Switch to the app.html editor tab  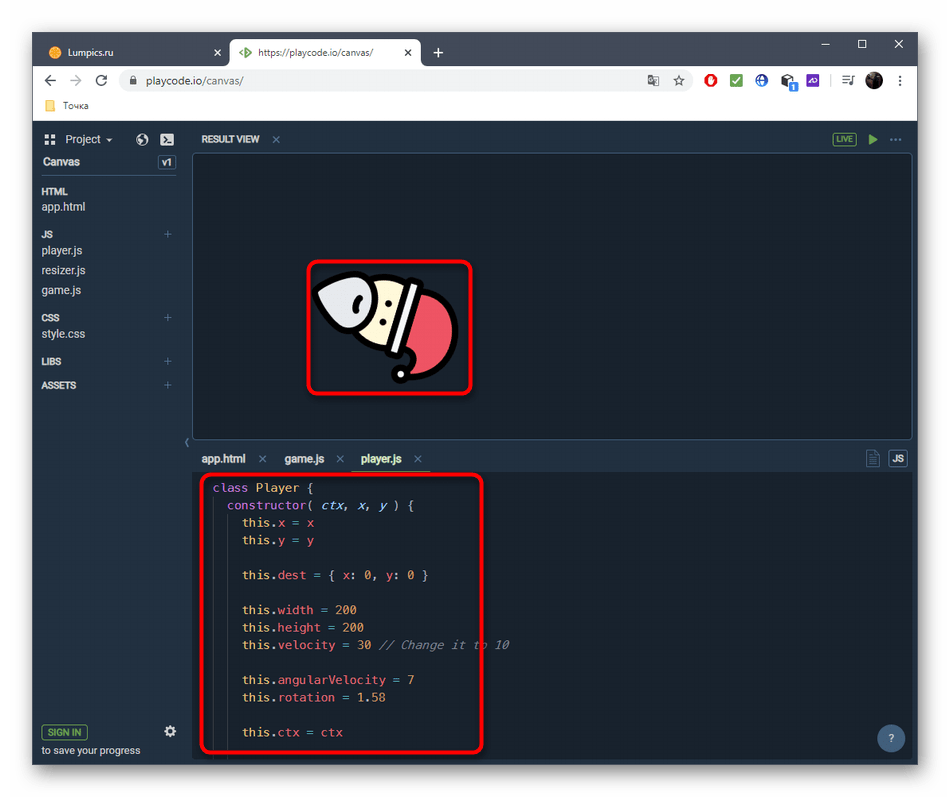(223, 459)
